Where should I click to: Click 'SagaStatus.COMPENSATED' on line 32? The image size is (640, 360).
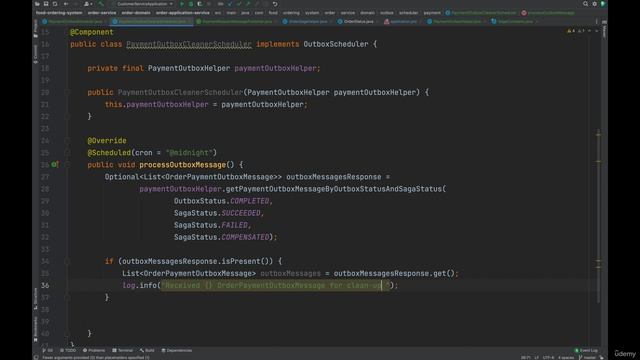[x=222, y=237]
